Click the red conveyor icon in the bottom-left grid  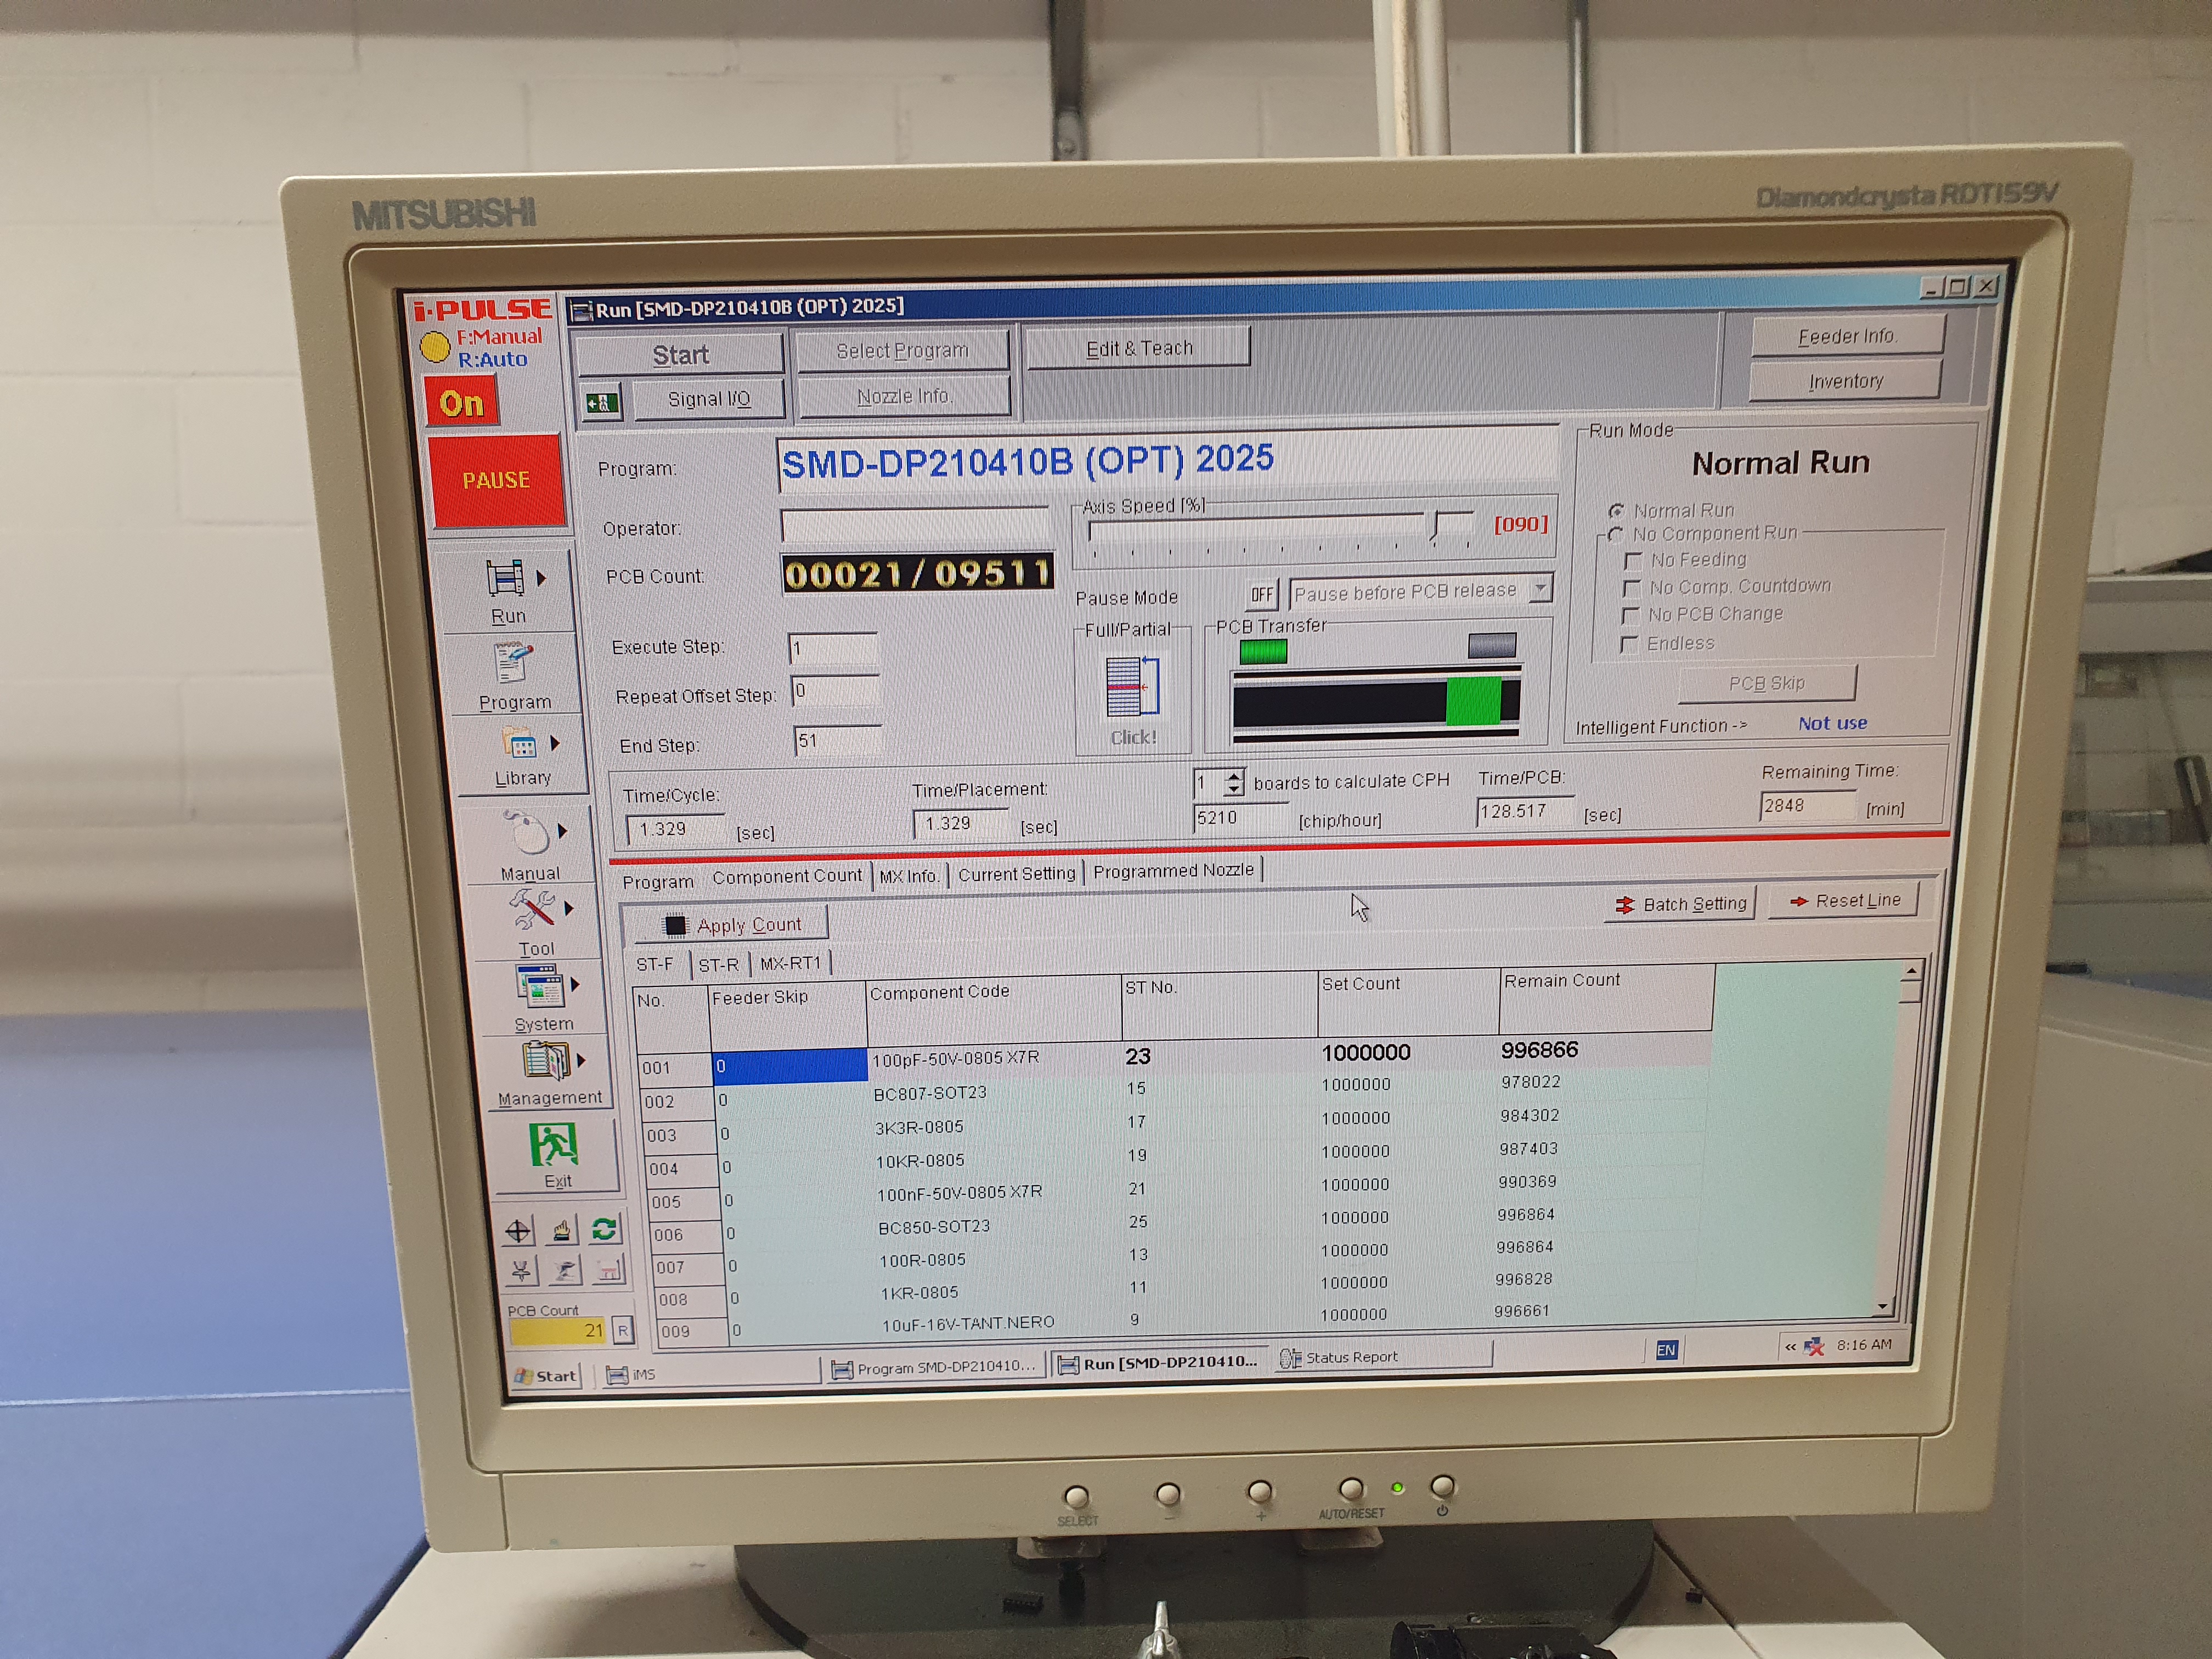pos(608,1269)
